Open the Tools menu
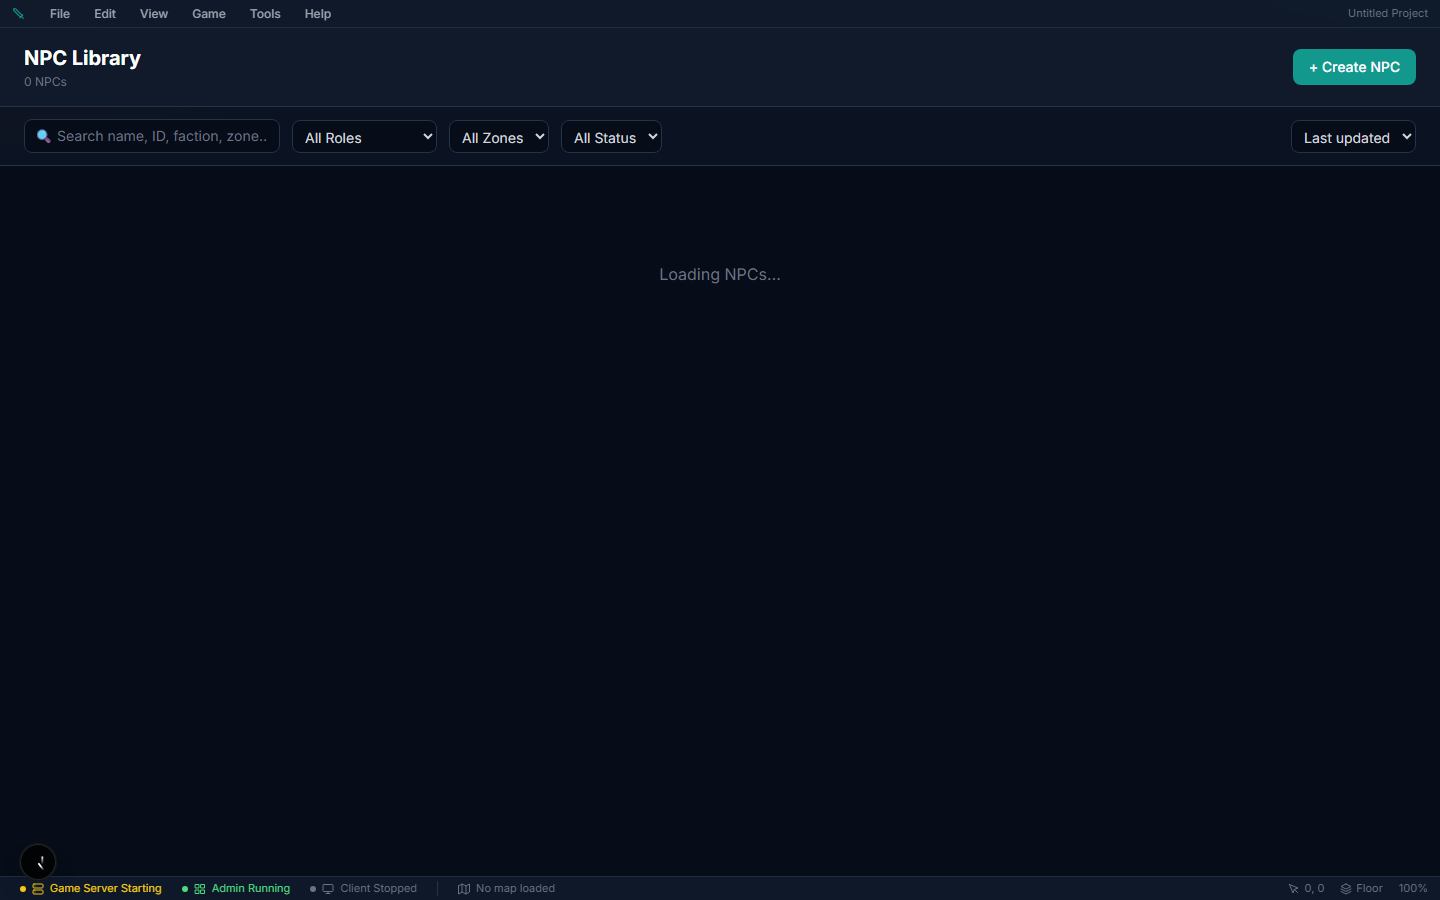The height and width of the screenshot is (900, 1440). (265, 14)
